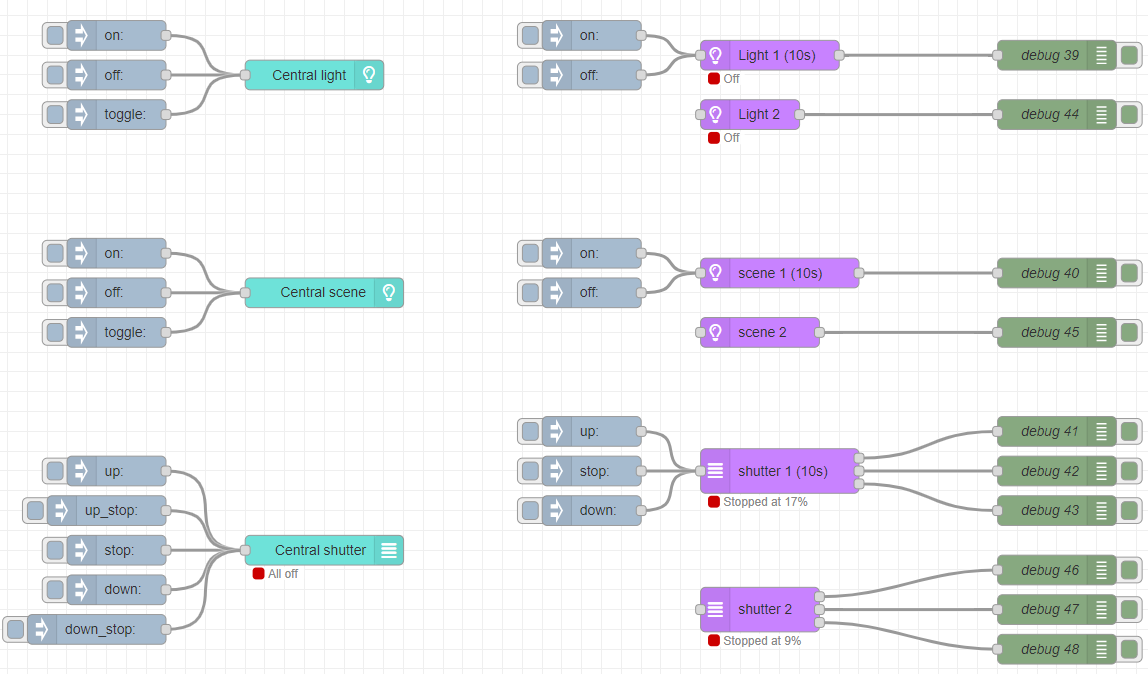Toggle the debug 46 node enable button
The width and height of the screenshot is (1148, 674).
[1129, 570]
